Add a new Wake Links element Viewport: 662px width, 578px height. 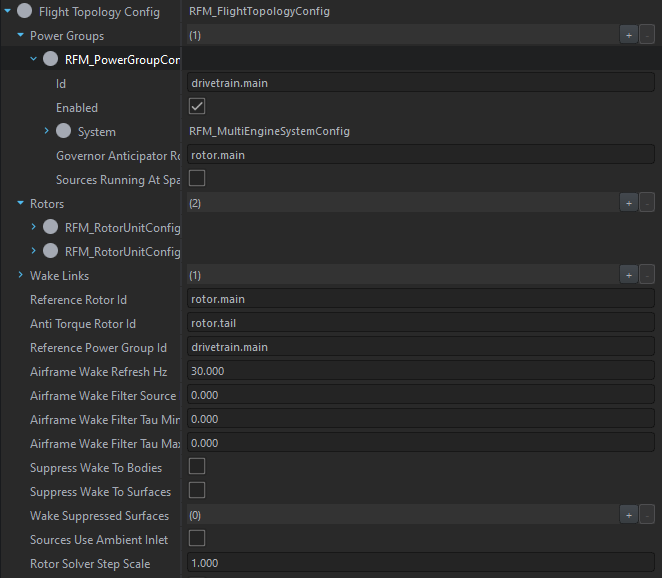pyautogui.click(x=629, y=275)
